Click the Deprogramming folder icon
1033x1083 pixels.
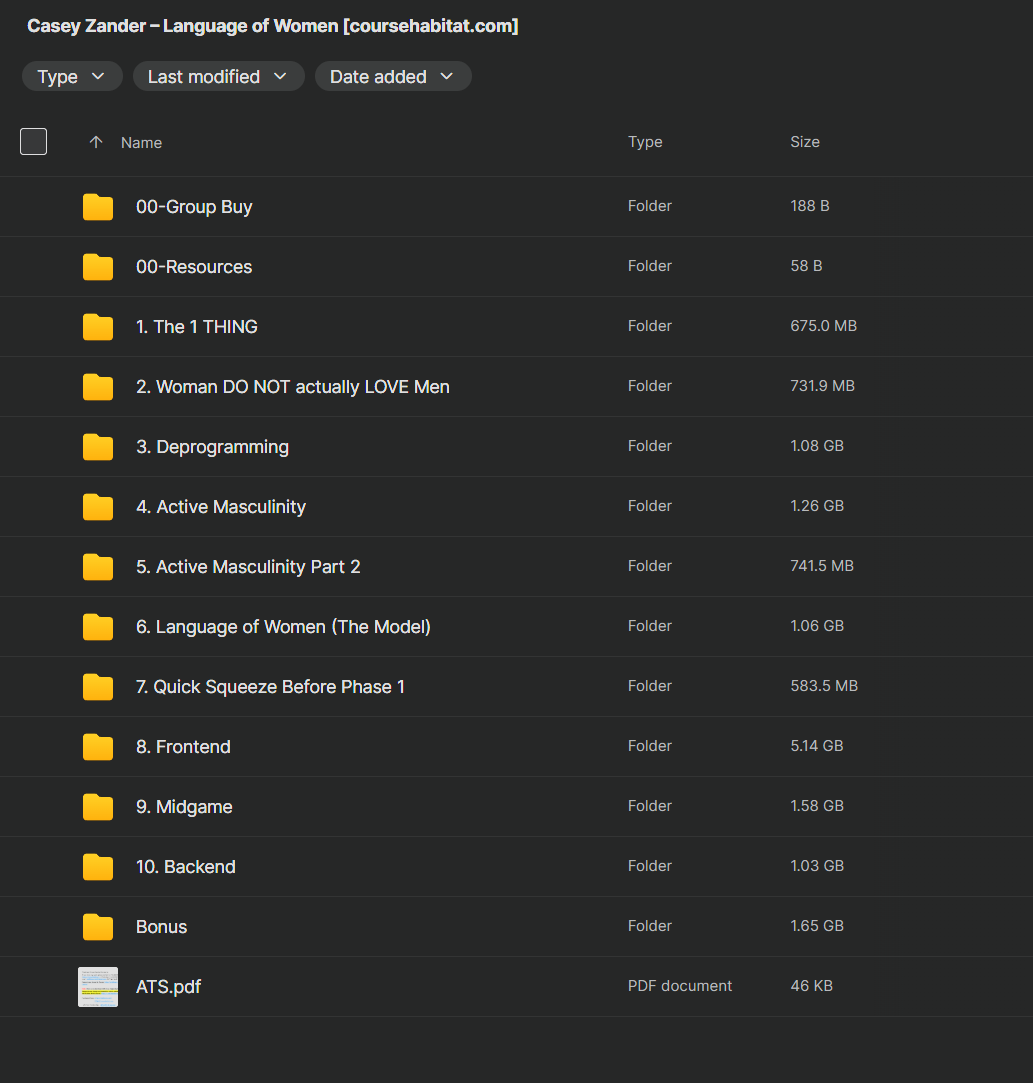click(x=98, y=447)
